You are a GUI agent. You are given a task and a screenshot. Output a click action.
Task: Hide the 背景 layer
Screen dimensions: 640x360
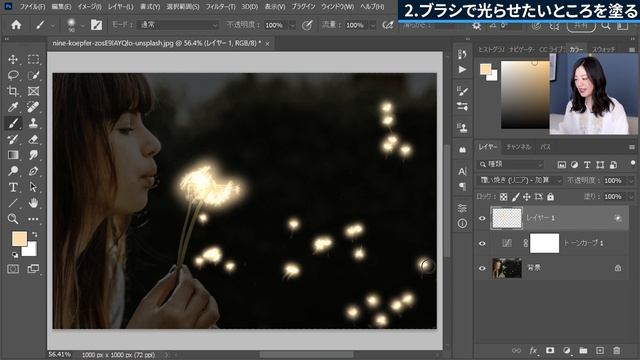coord(482,268)
